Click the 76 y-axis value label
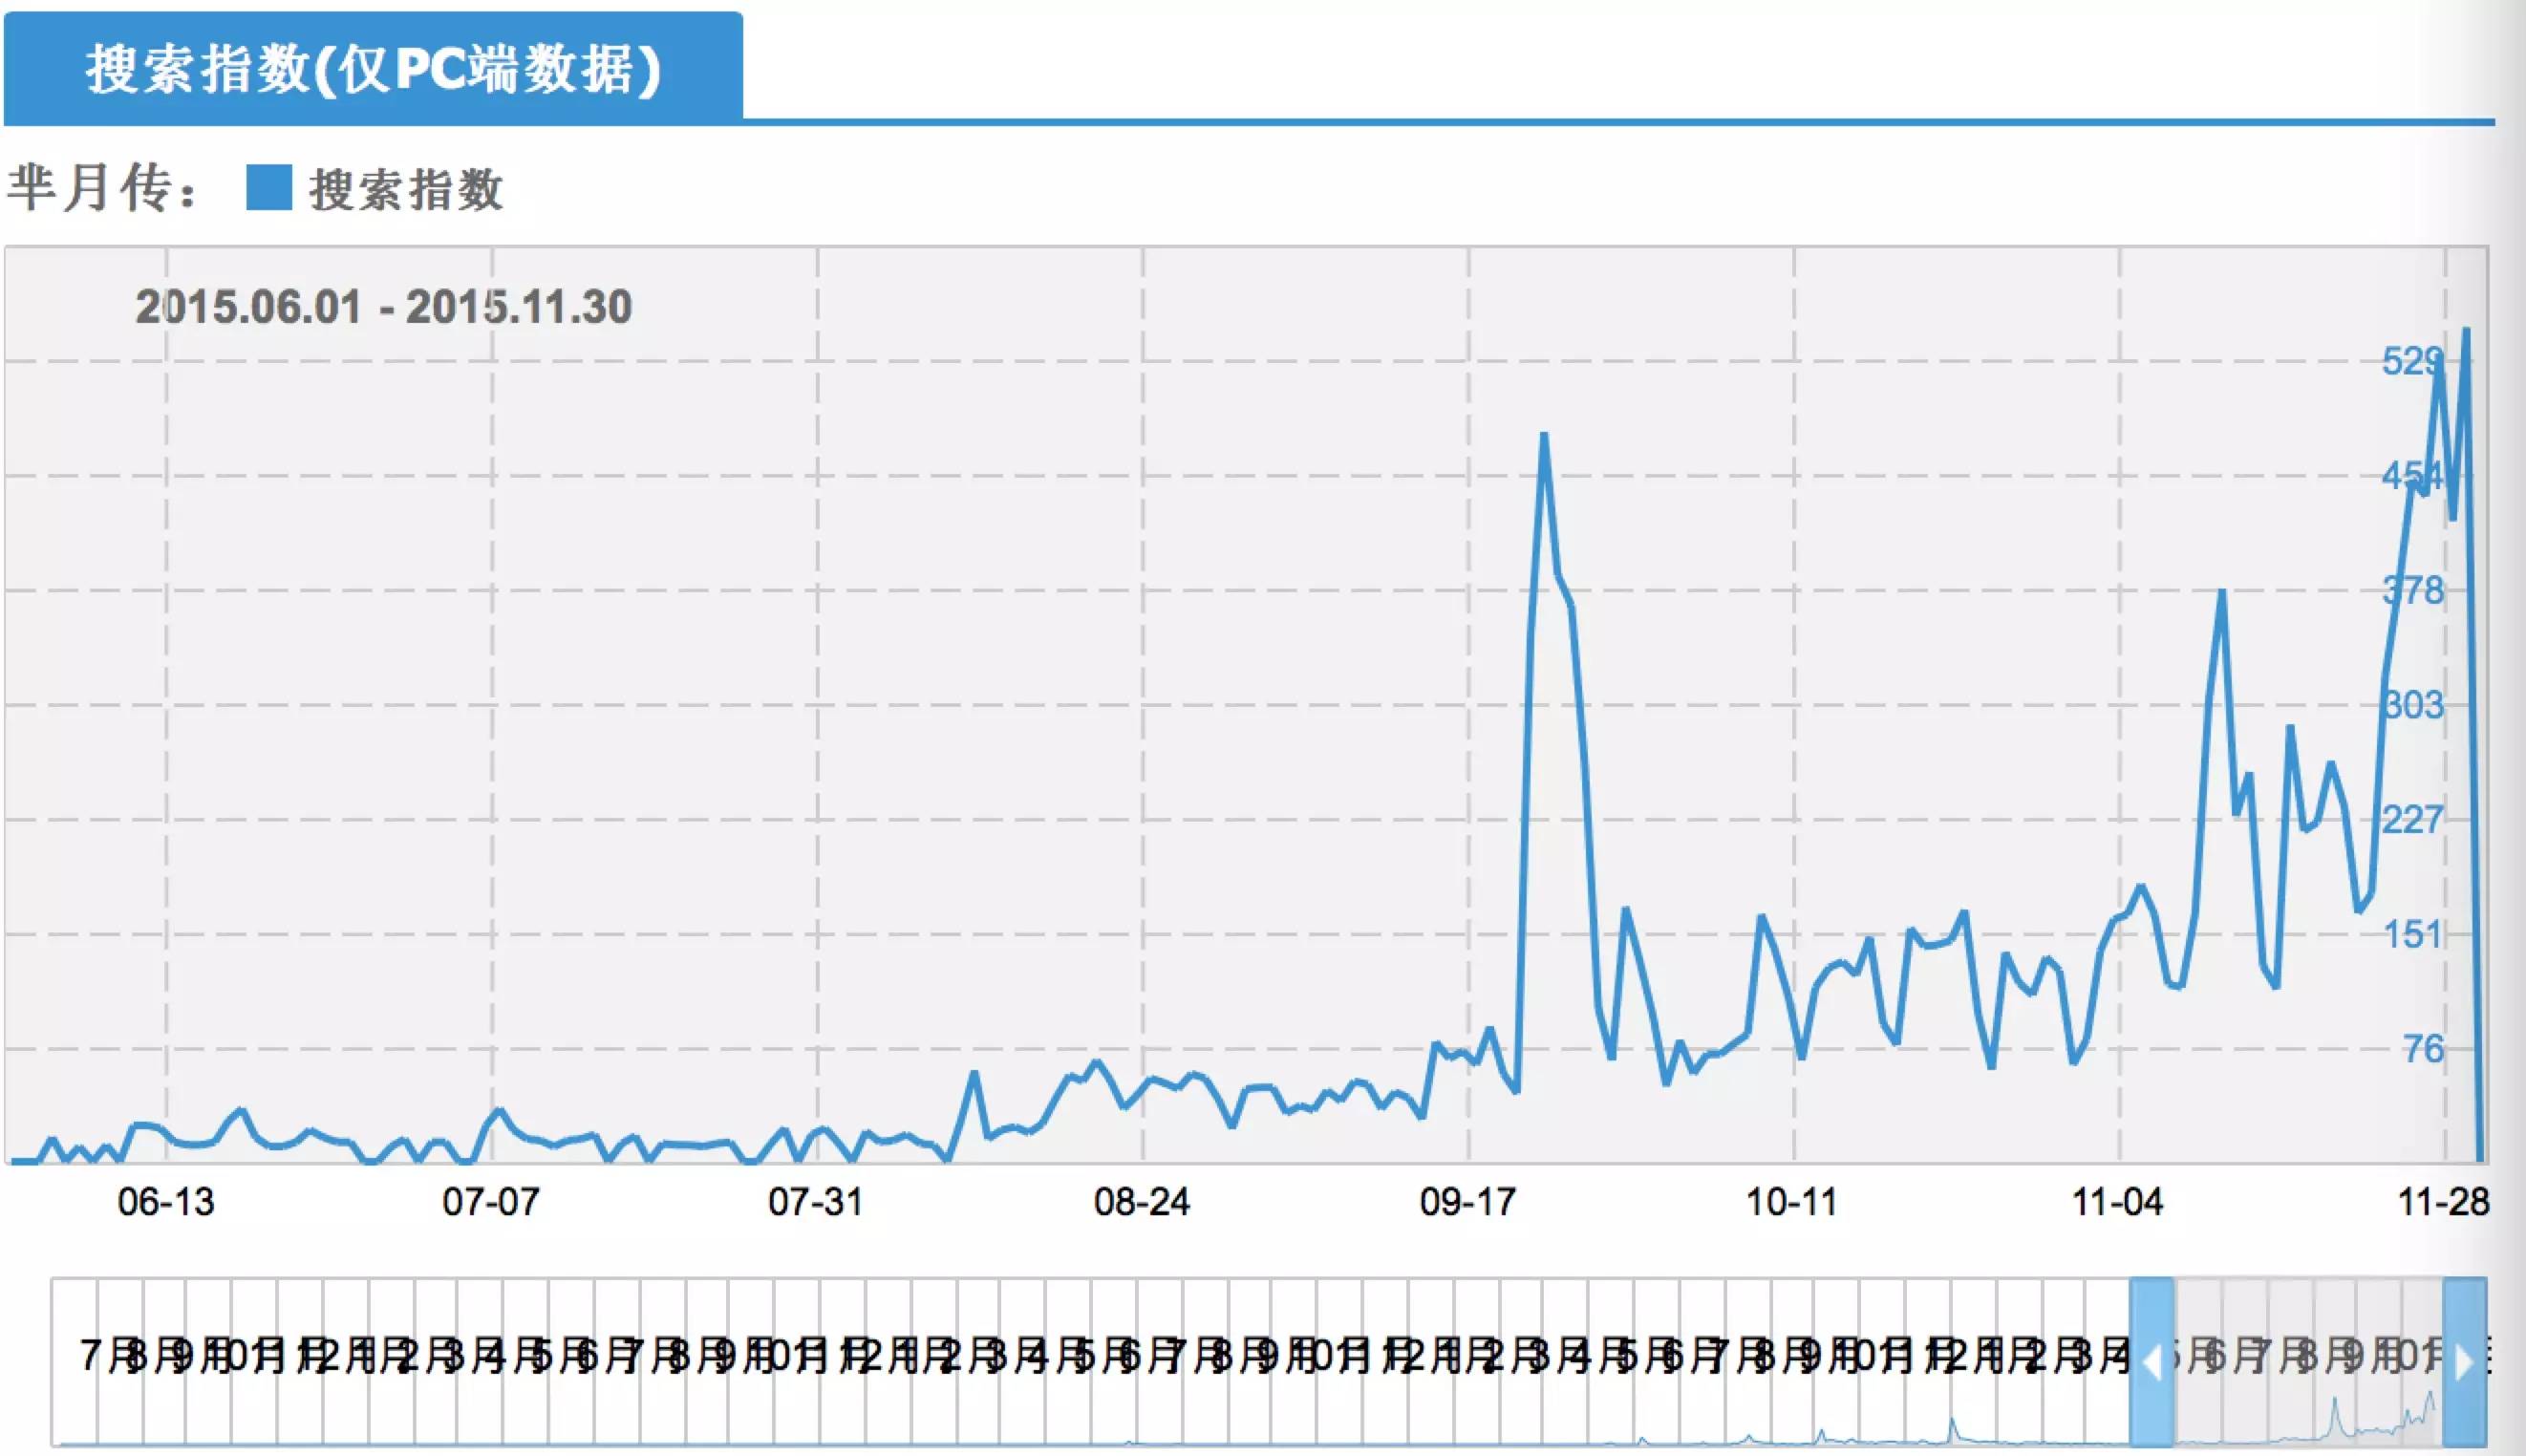The height and width of the screenshot is (1456, 2526). (2423, 1049)
